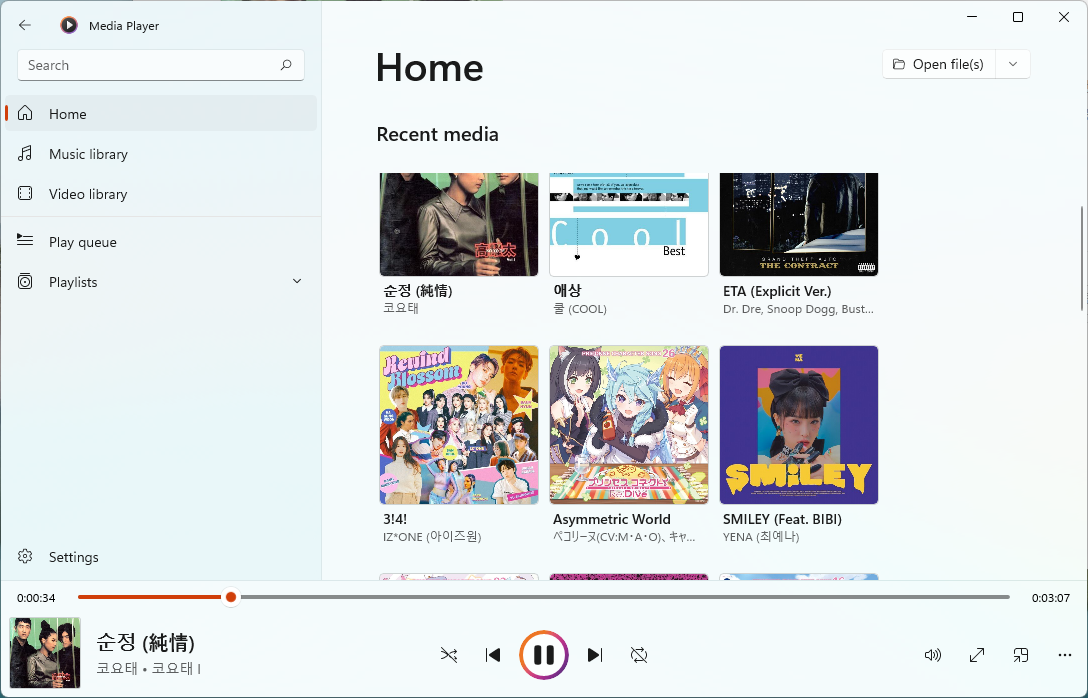Viewport: 1088px width, 698px height.
Task: Open the dropdown arrow beside Open file(s)
Action: (x=1013, y=64)
